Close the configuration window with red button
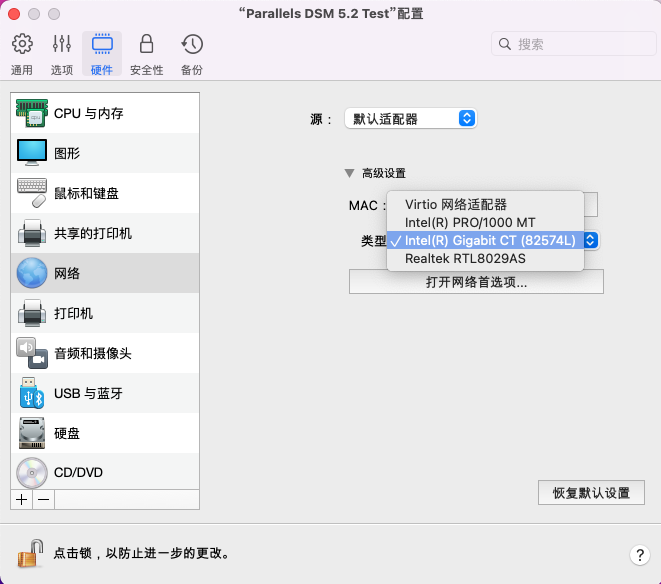 coord(14,14)
